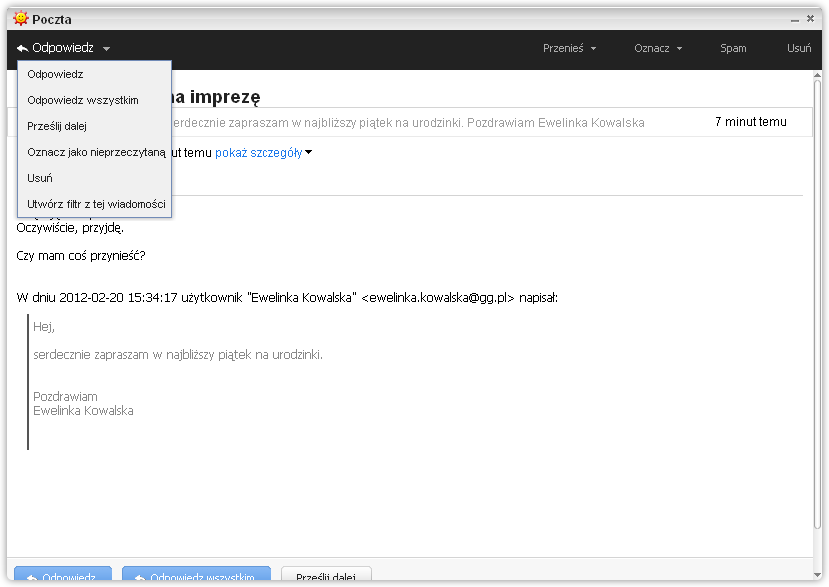Screen dimensions: 829x587
Task: Choose Usuń from the dropdown menu
Action: [95, 178]
